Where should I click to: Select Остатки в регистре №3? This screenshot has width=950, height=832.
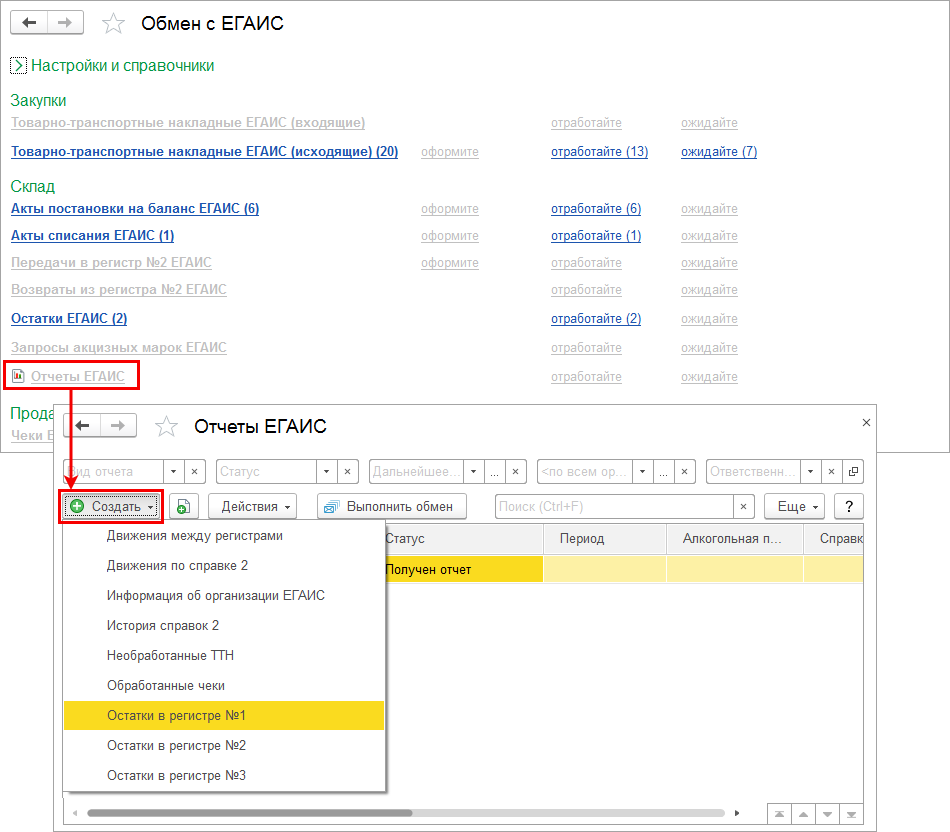tap(224, 776)
